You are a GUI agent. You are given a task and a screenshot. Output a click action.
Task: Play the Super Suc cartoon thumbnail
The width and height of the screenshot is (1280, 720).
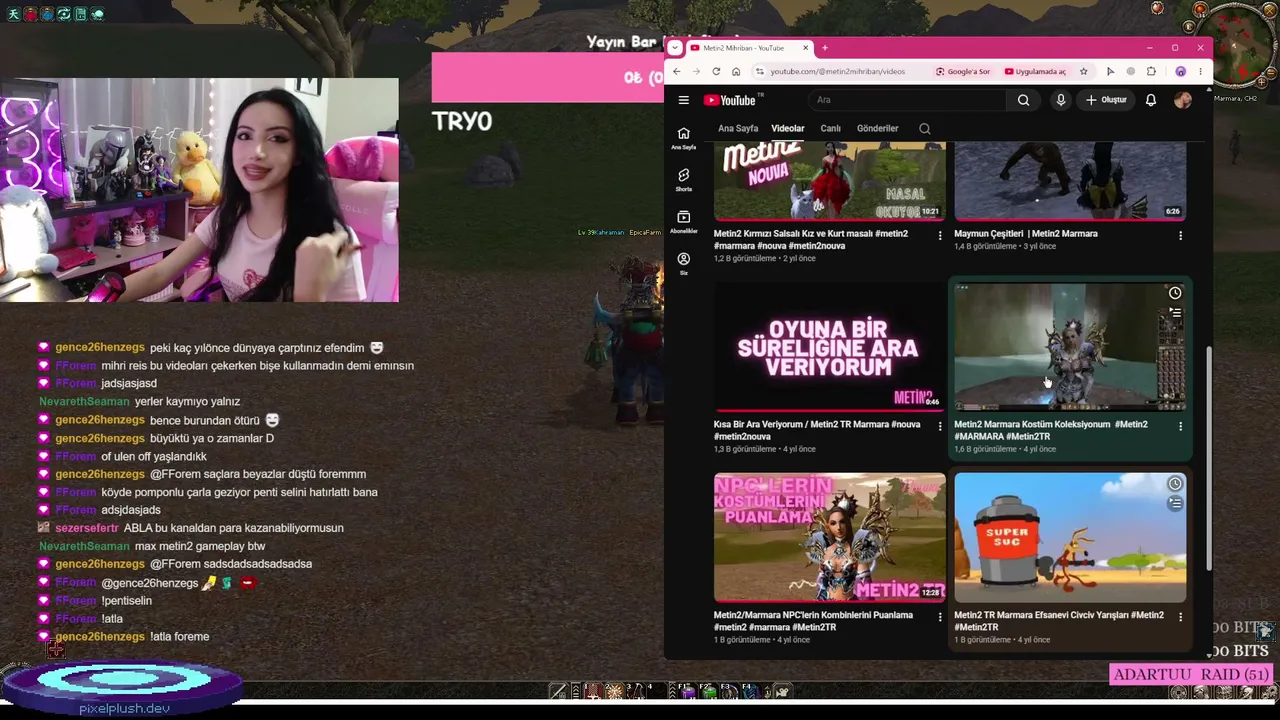pyautogui.click(x=1070, y=537)
